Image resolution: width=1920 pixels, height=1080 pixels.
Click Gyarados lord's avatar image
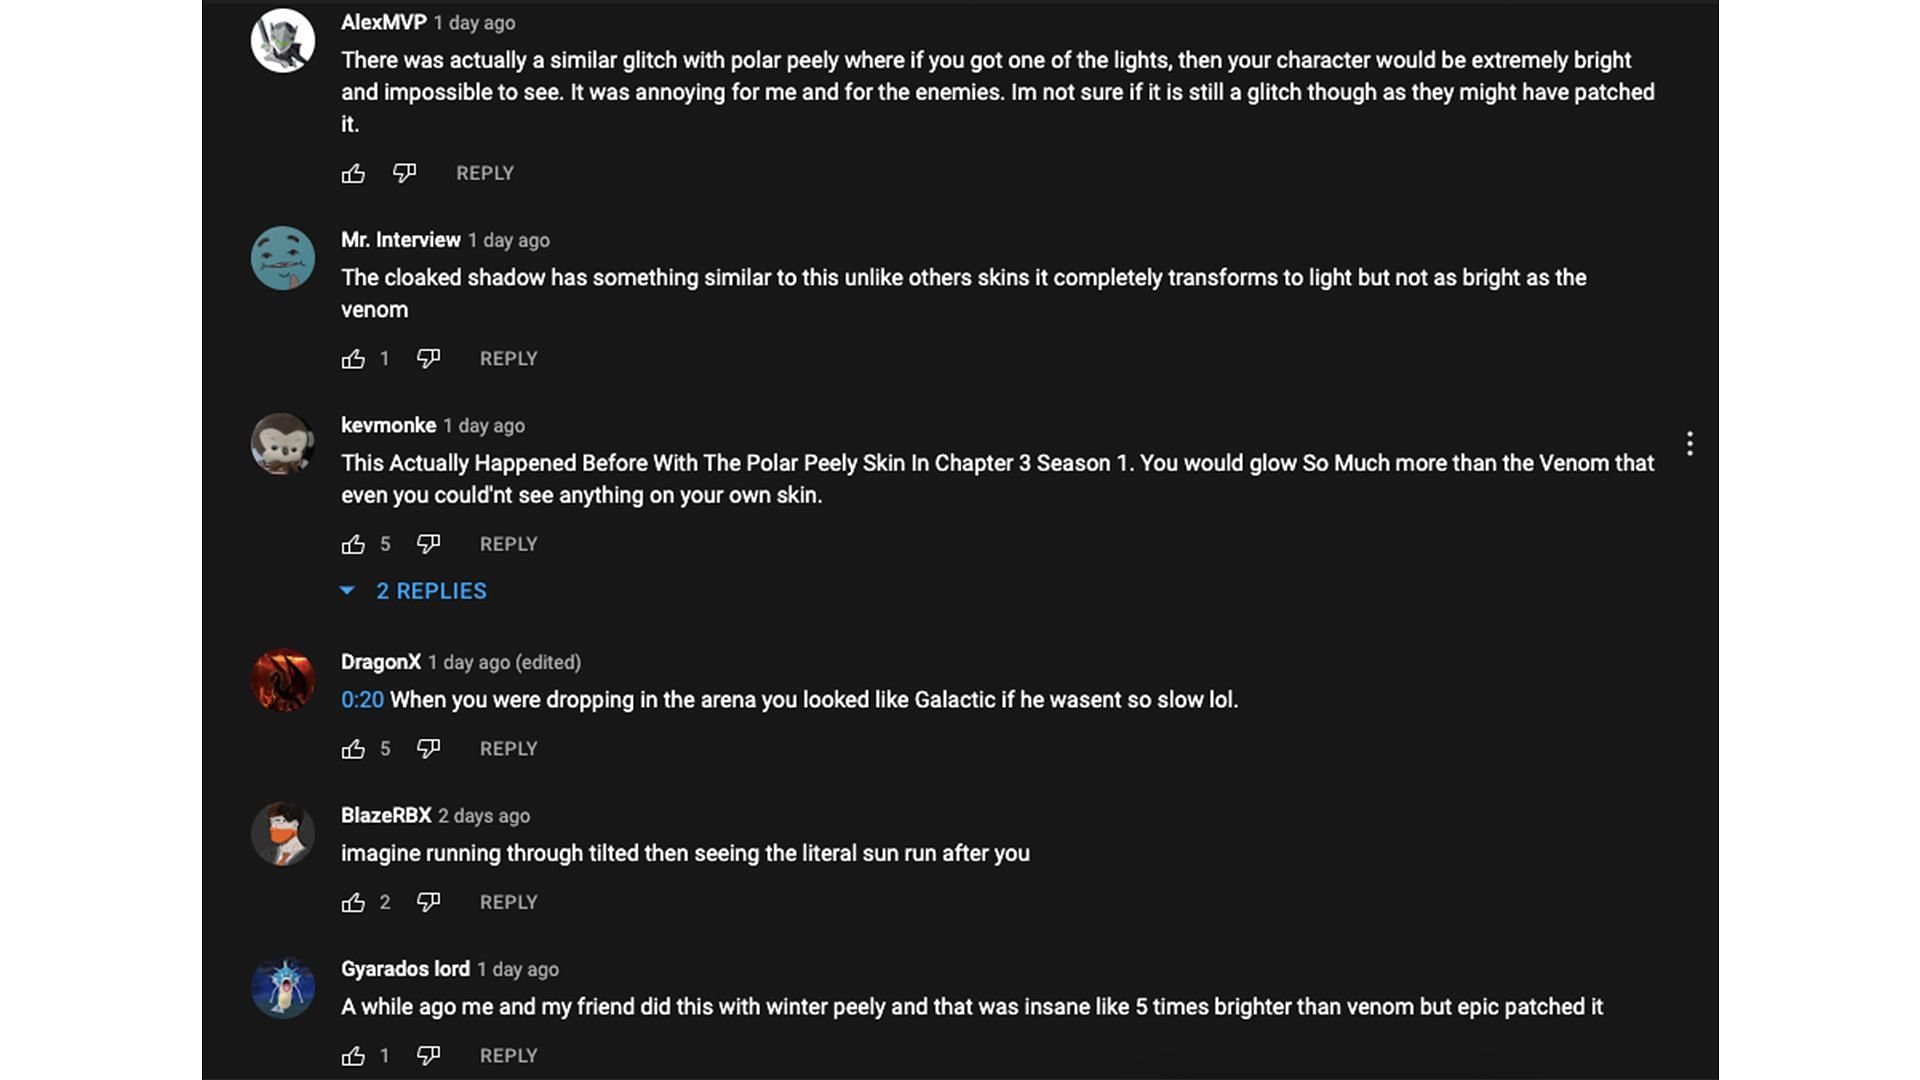tap(283, 987)
